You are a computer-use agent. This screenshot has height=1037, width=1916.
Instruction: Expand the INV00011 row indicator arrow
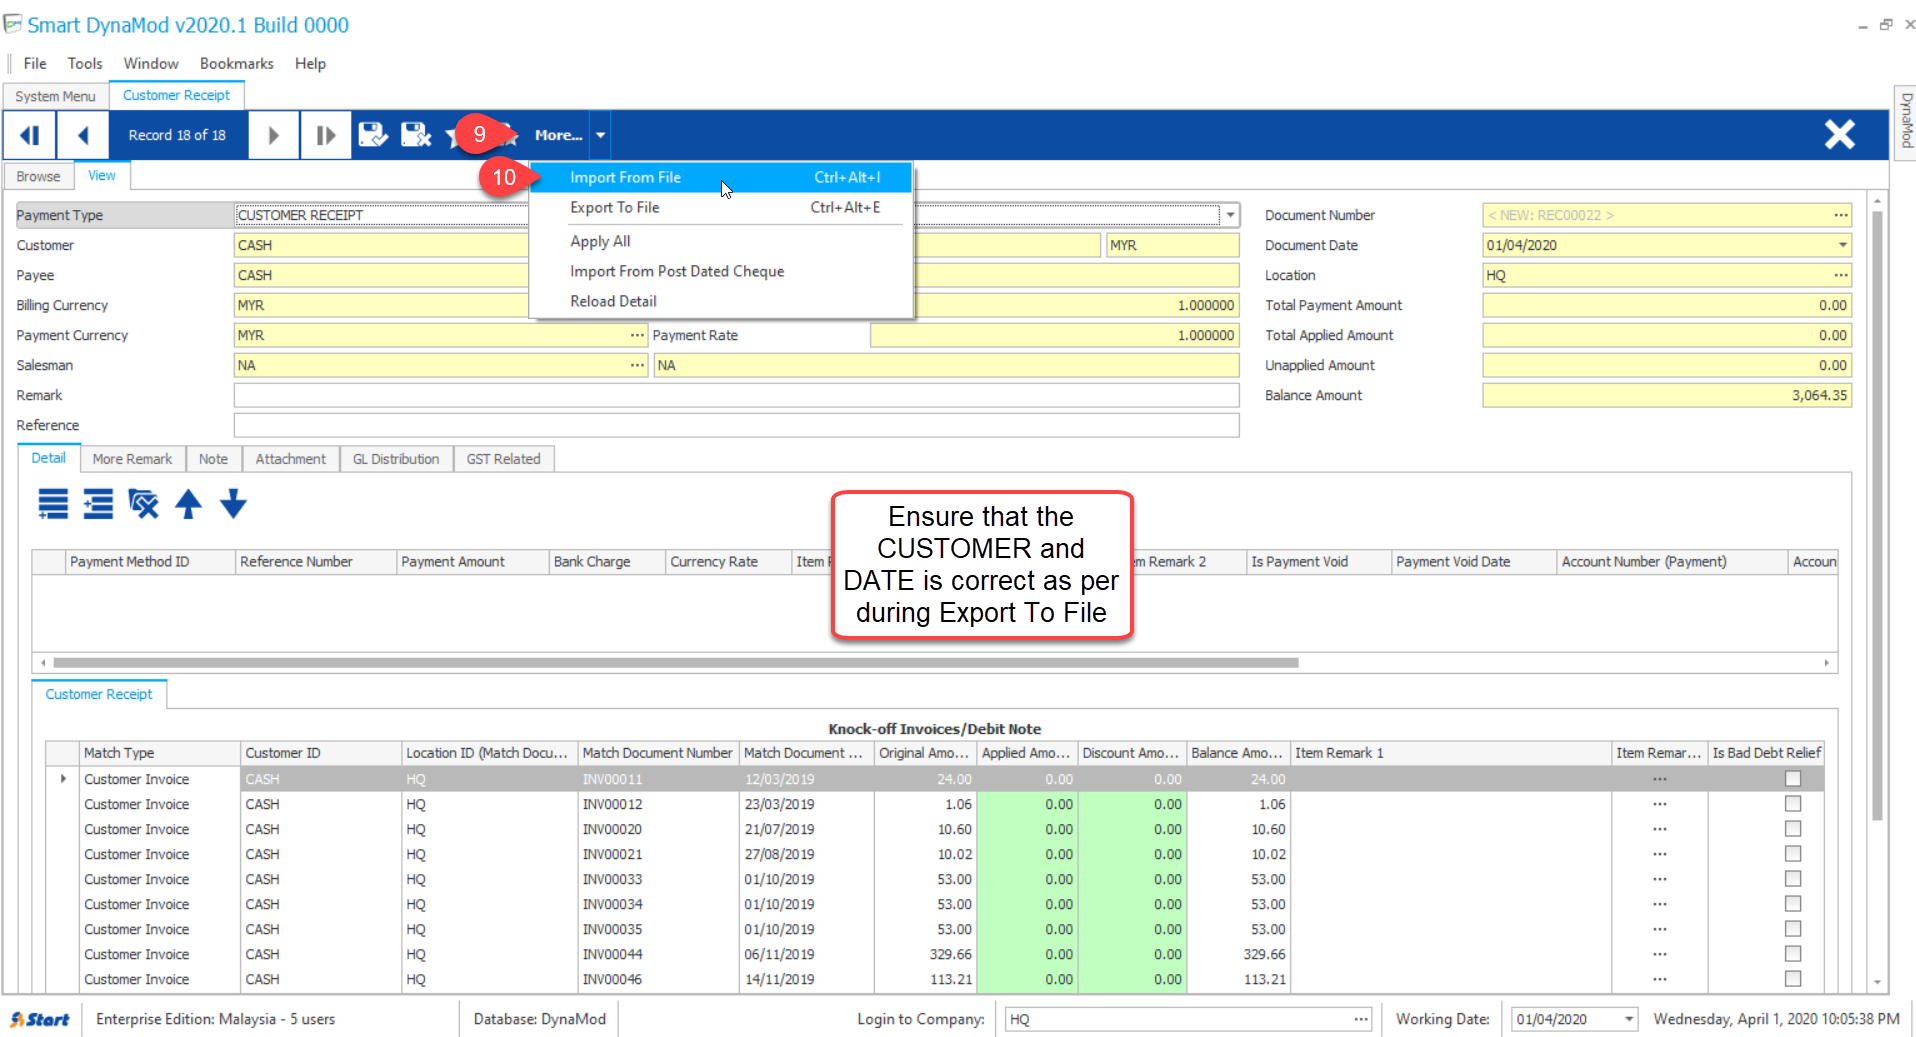click(x=63, y=779)
